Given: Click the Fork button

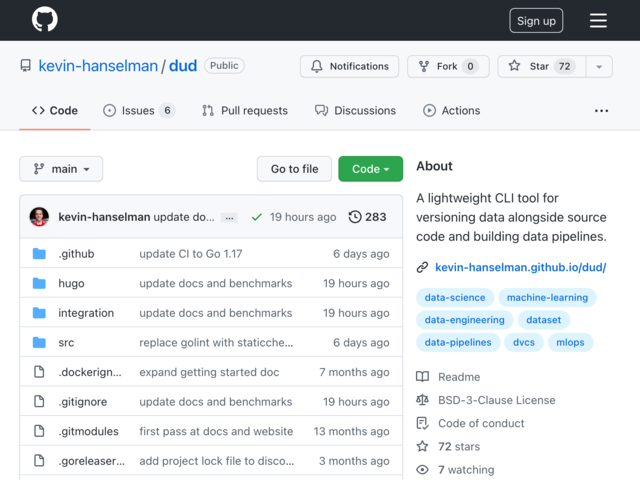Looking at the screenshot, I should point(448,67).
